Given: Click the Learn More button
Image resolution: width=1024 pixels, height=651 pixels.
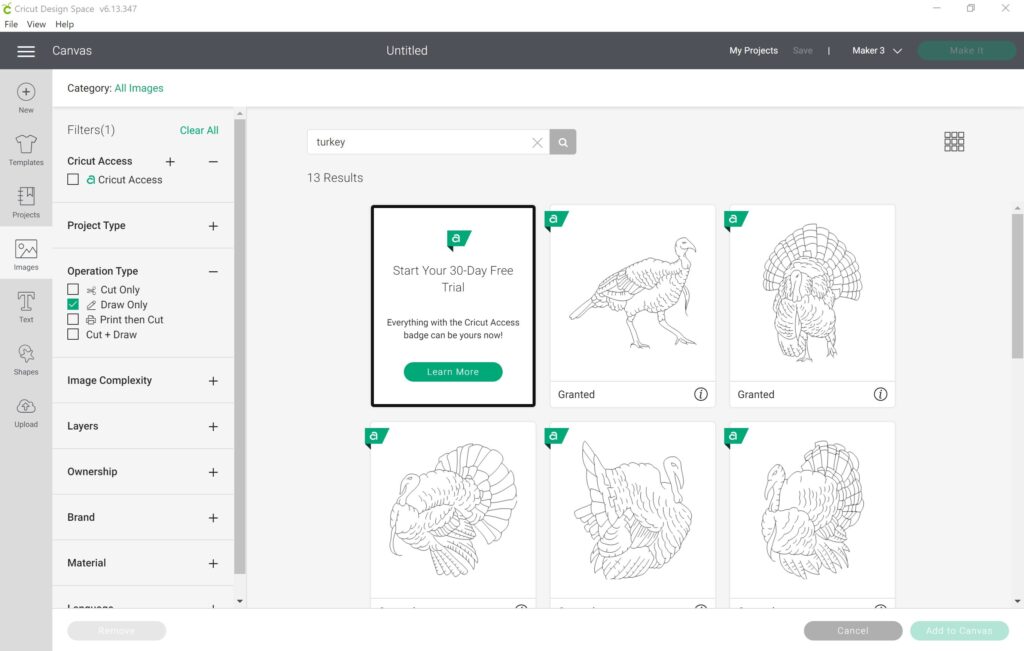Looking at the screenshot, I should pos(453,372).
